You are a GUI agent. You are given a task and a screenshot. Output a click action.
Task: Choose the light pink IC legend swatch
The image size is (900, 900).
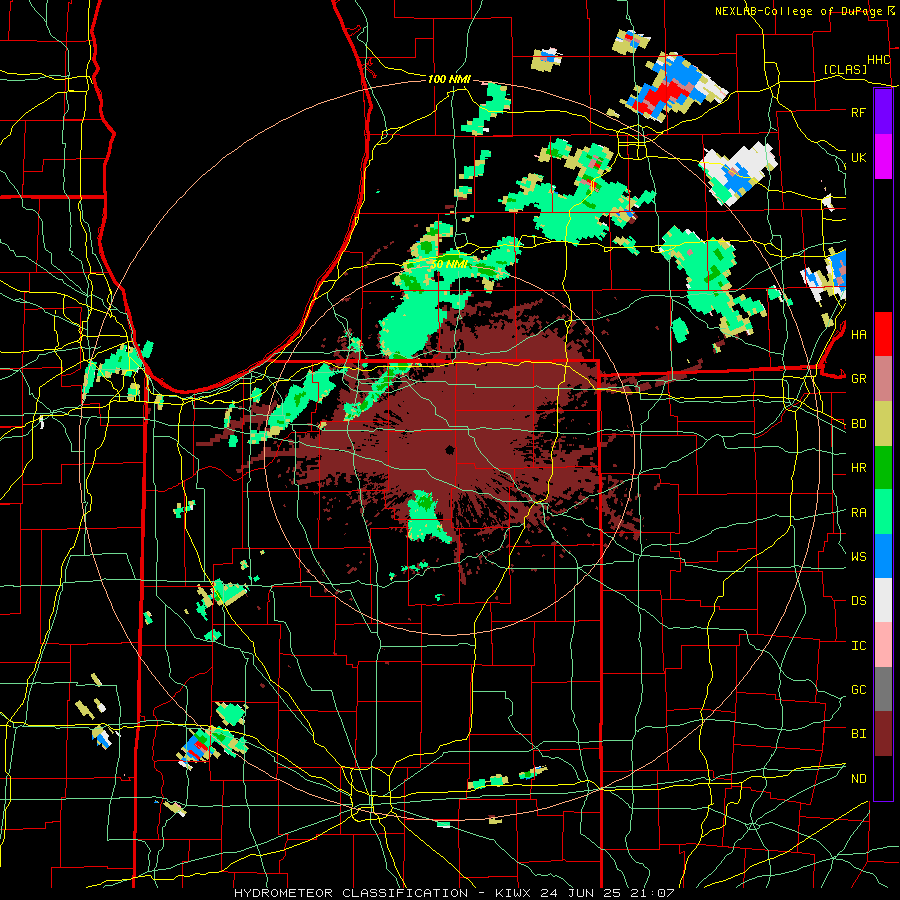883,645
